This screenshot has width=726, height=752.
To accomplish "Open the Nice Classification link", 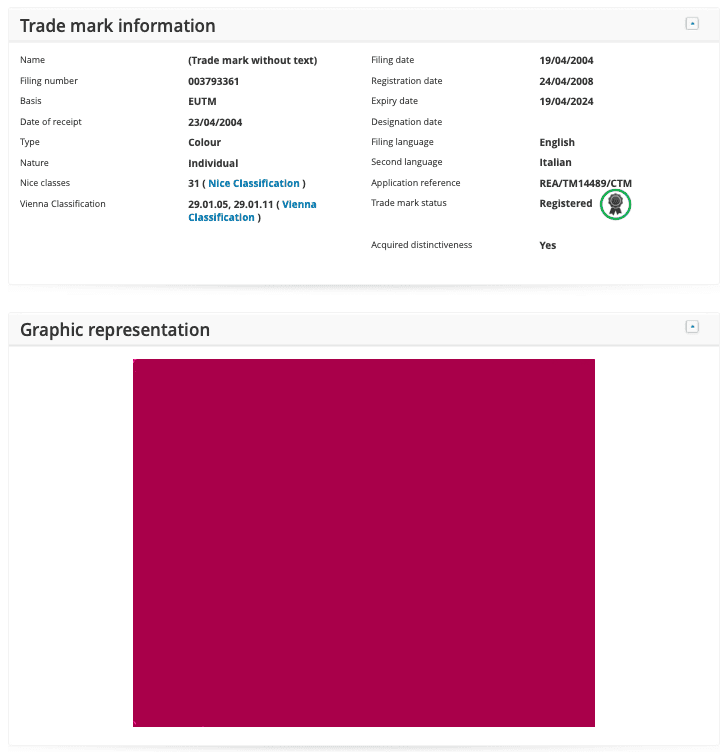I will [x=254, y=183].
